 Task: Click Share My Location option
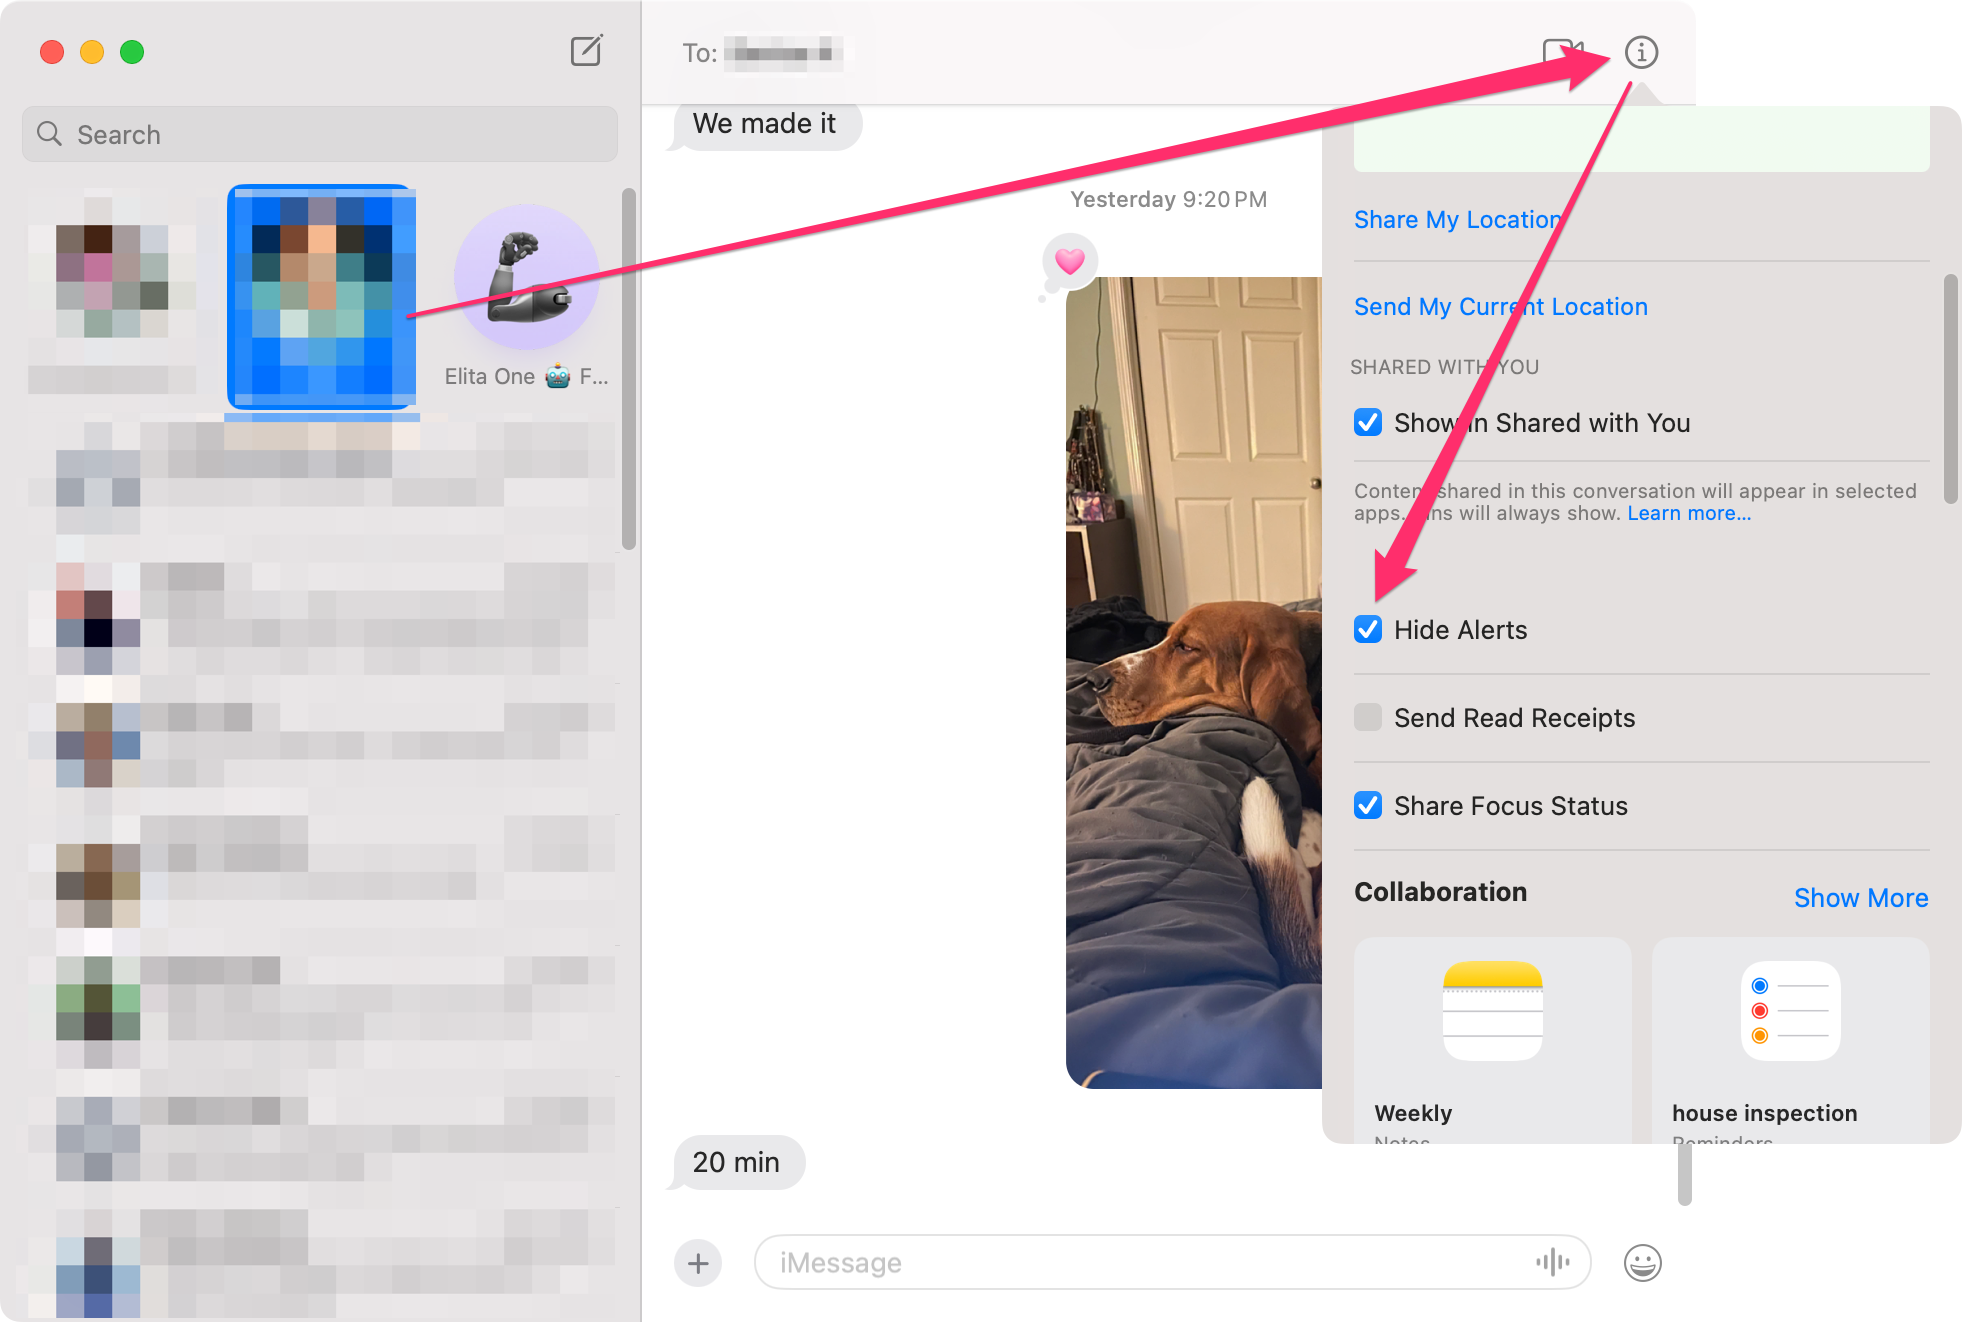1460,218
